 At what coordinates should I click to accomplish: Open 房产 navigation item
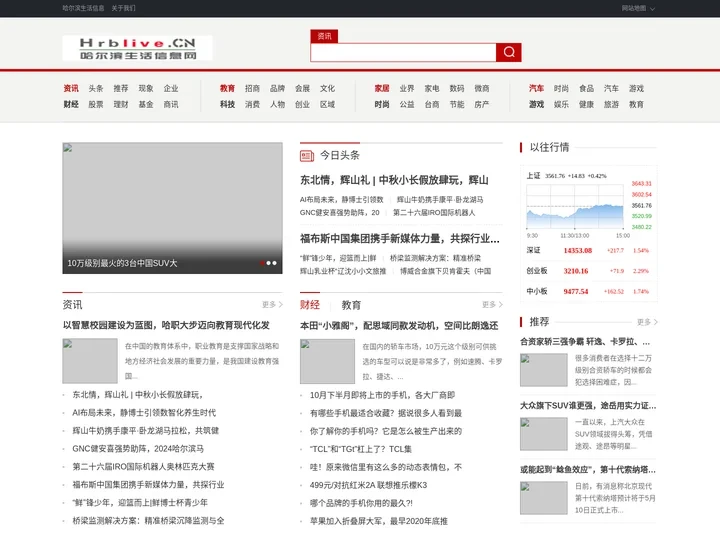coord(482,104)
